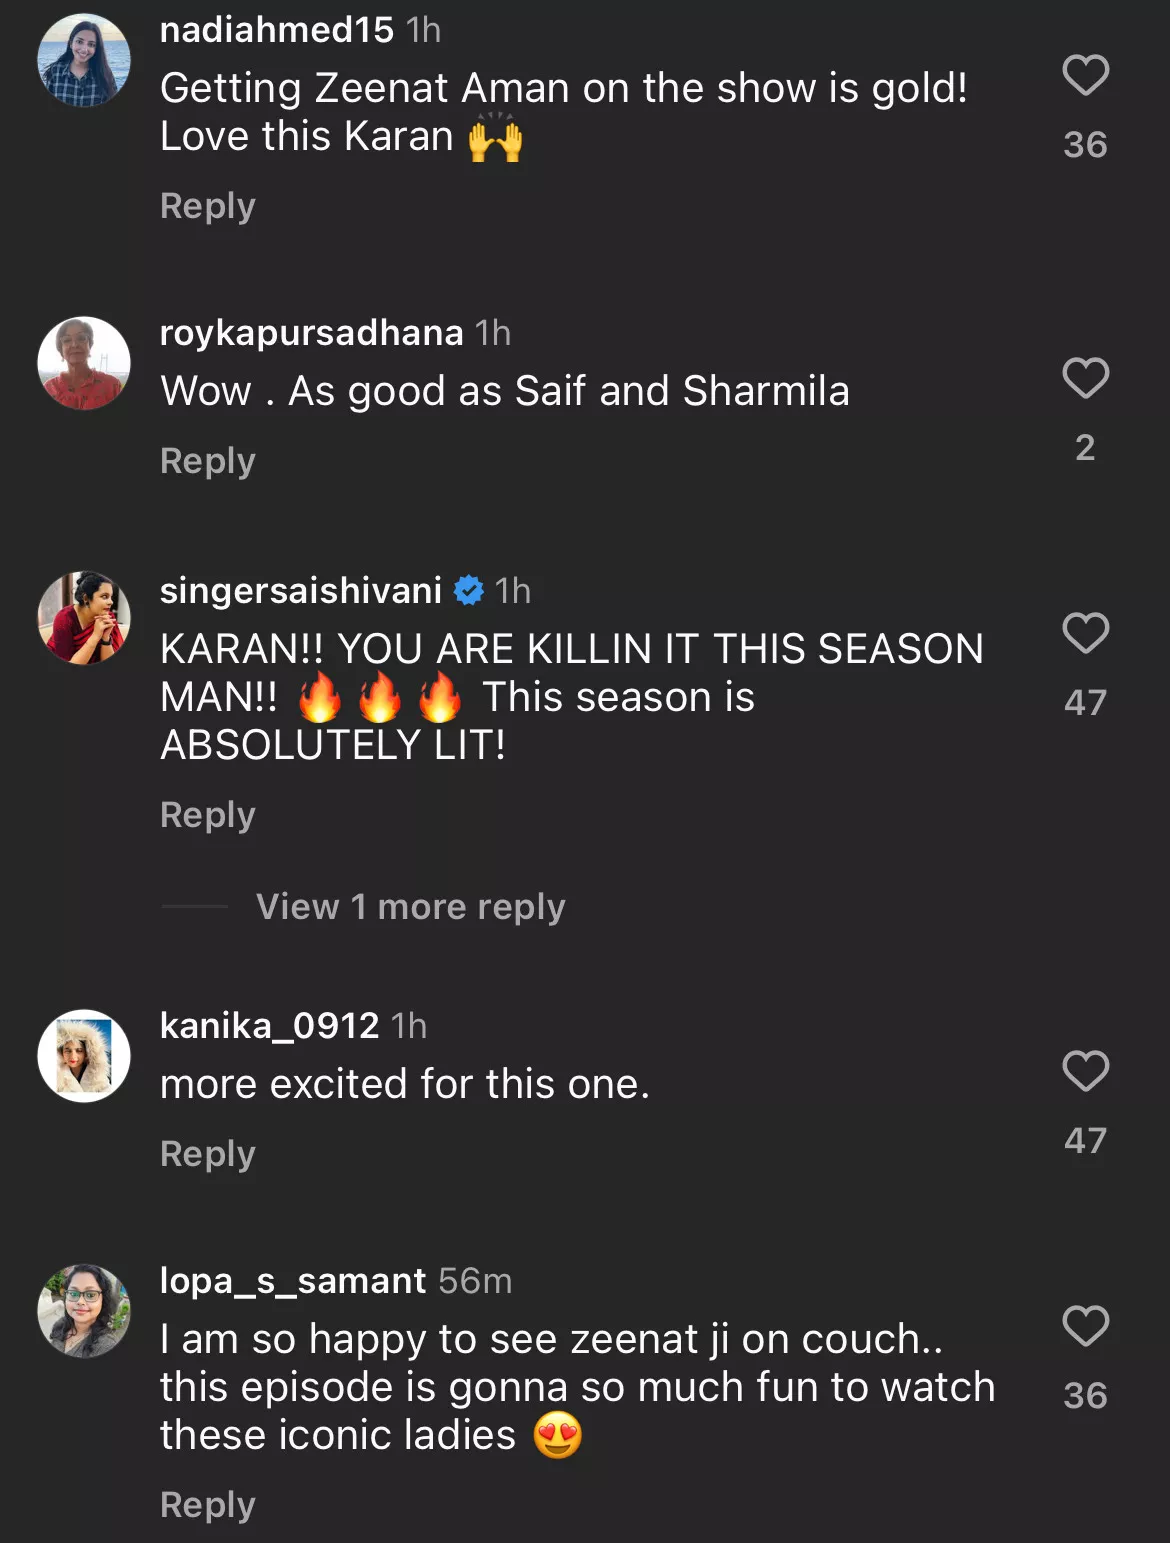Open the kanika_0912 username link
This screenshot has height=1543, width=1170.
(270, 1026)
